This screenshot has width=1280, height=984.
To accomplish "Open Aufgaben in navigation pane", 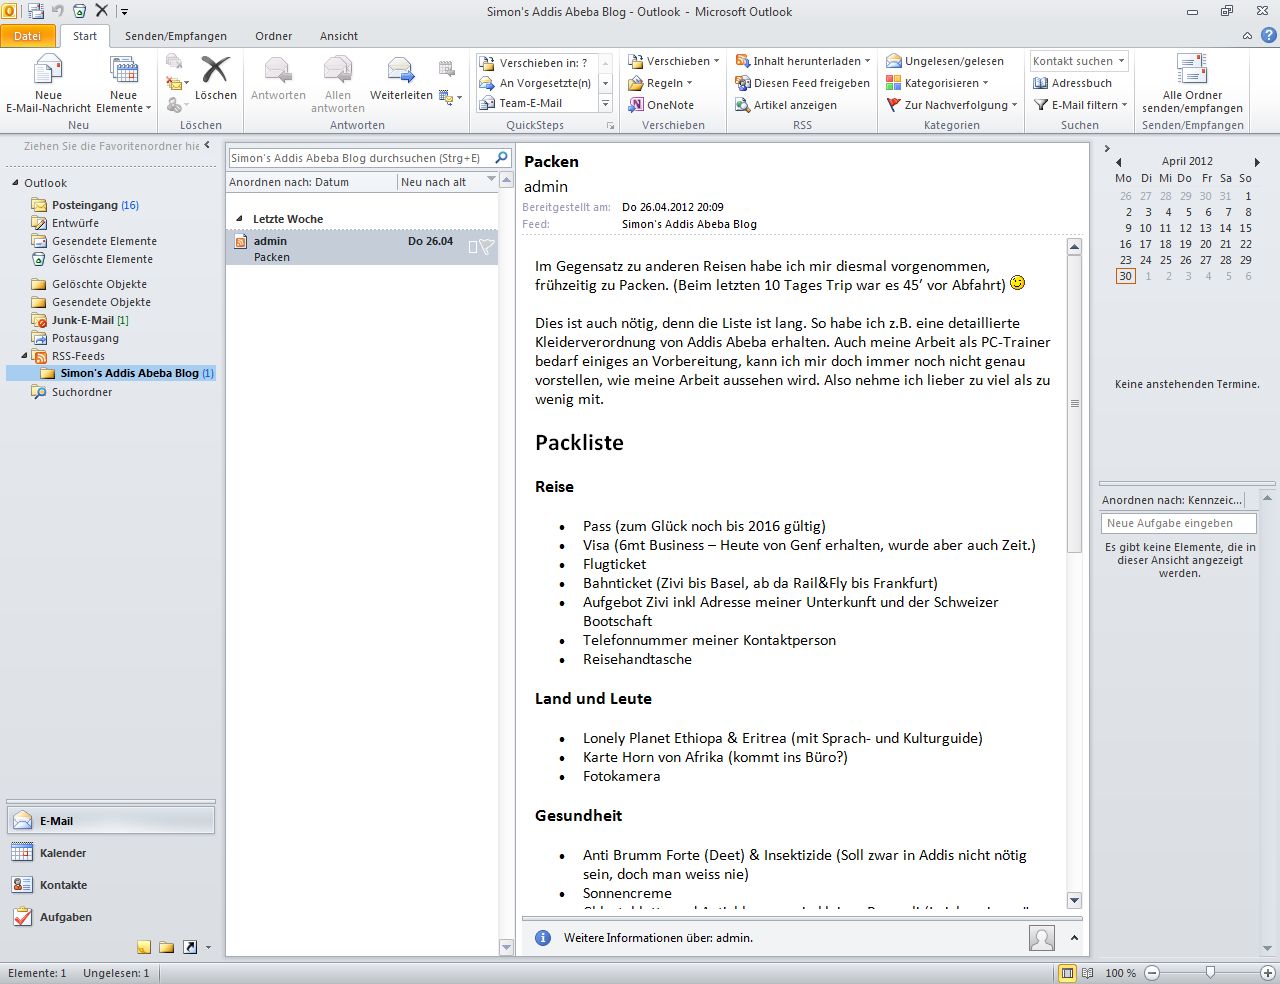I will (65, 917).
